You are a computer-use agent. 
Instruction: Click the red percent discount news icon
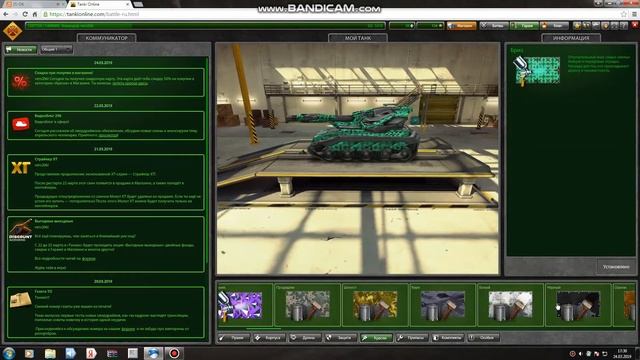point(20,82)
